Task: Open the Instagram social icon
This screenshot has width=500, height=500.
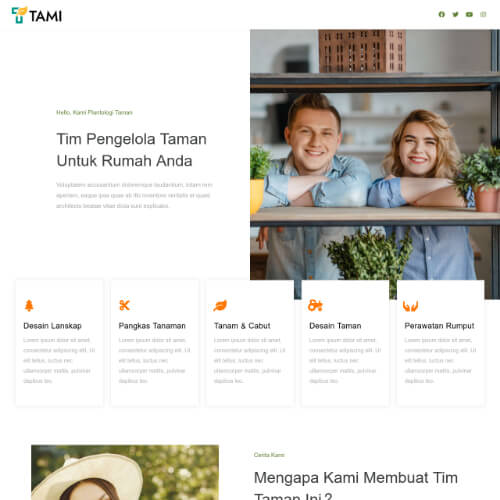Action: point(483,14)
